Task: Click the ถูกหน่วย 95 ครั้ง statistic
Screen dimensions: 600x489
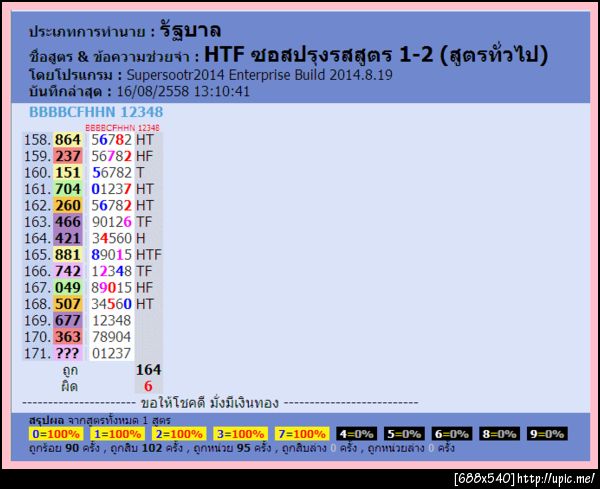Action: 232,448
